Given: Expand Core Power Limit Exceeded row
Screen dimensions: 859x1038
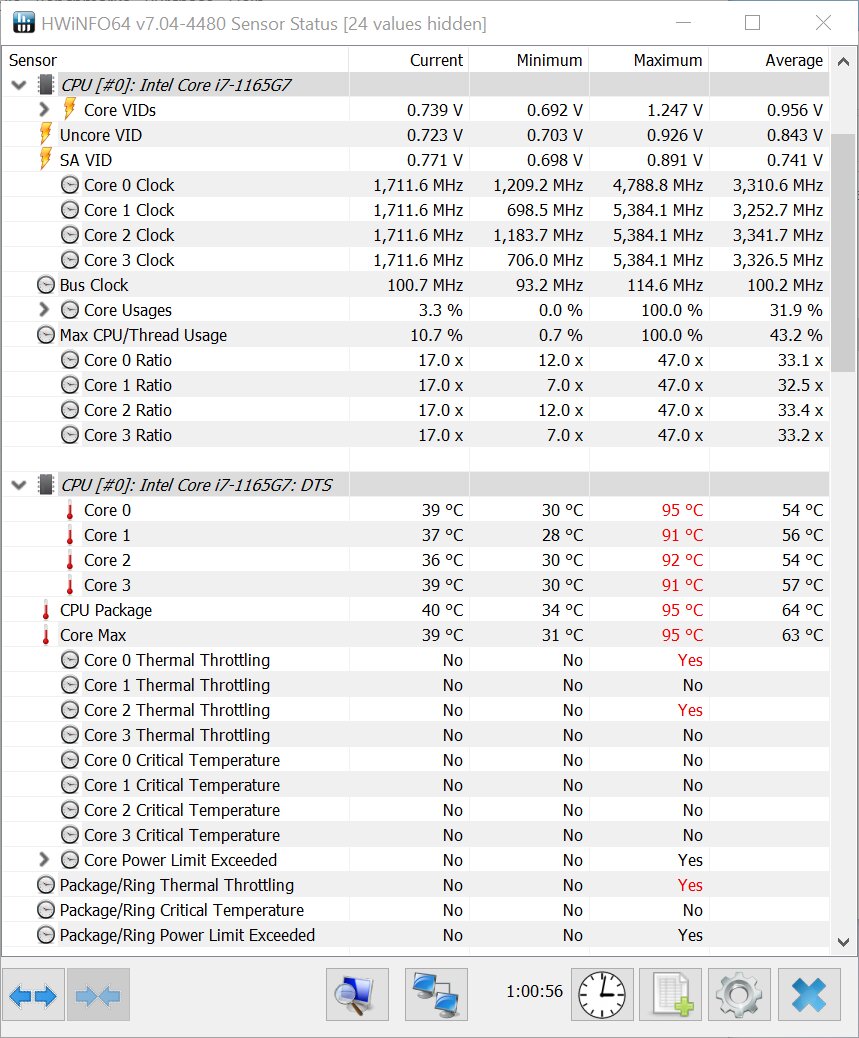Looking at the screenshot, I should click(x=44, y=859).
